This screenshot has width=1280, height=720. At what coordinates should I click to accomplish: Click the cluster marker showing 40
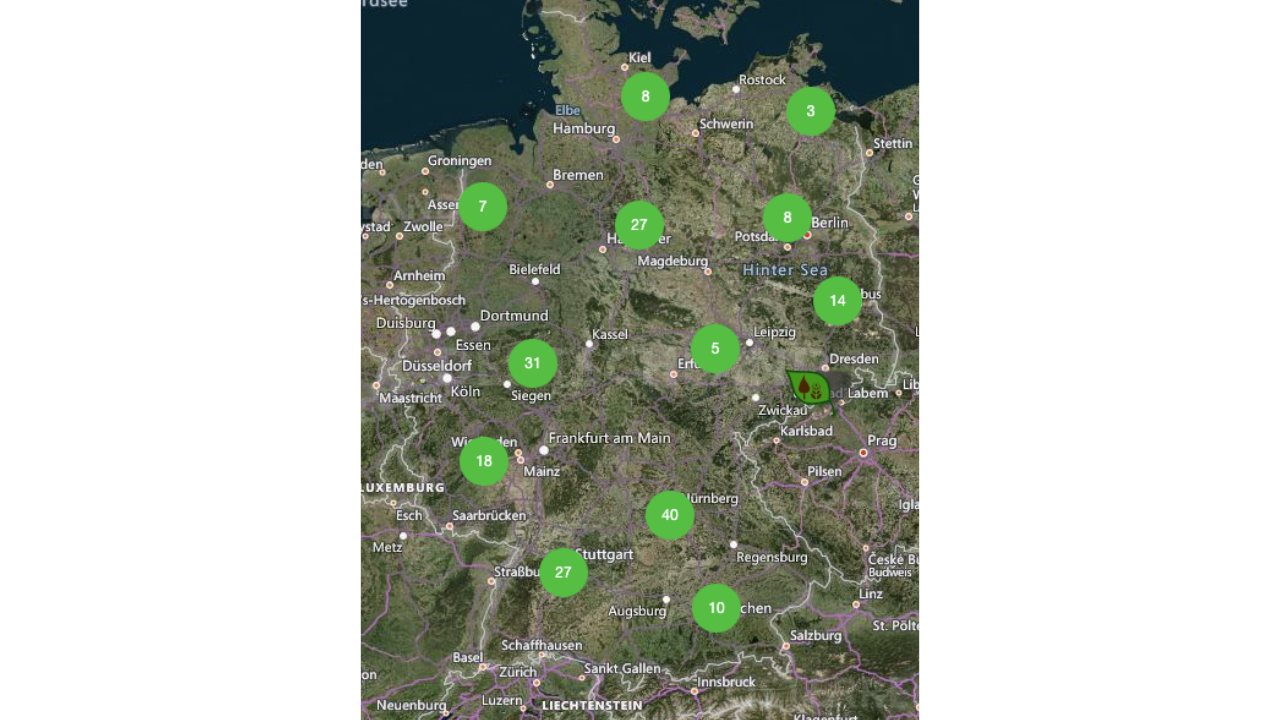670,515
